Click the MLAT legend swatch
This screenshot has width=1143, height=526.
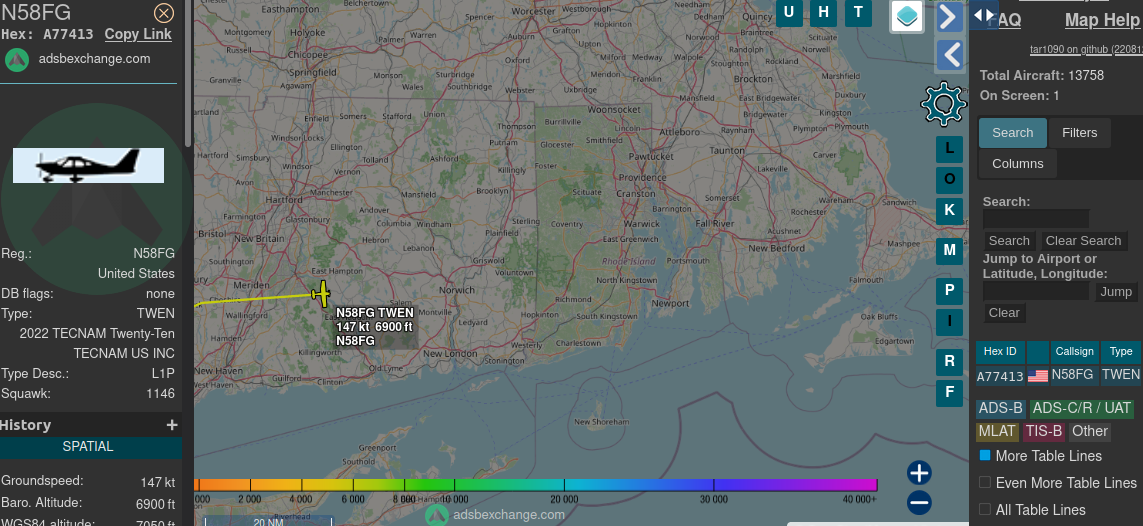tap(996, 431)
